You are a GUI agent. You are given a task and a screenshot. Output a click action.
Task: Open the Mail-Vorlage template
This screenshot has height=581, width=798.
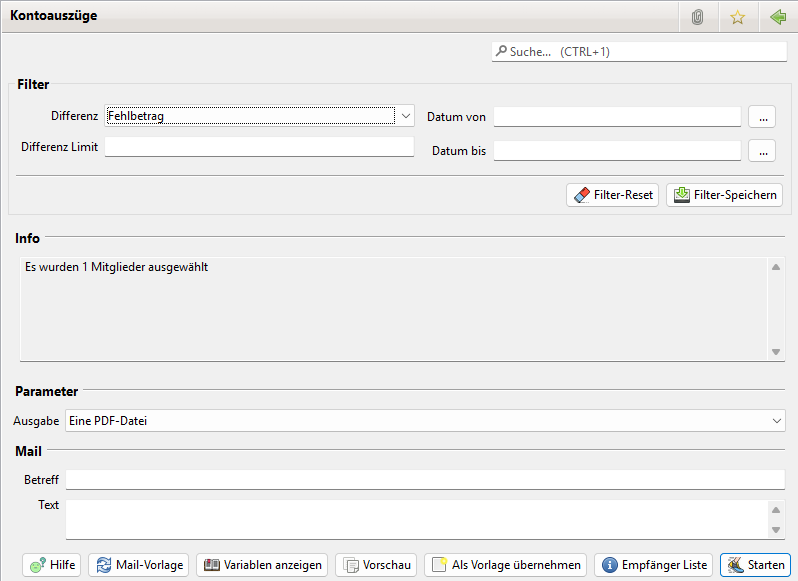(x=139, y=565)
